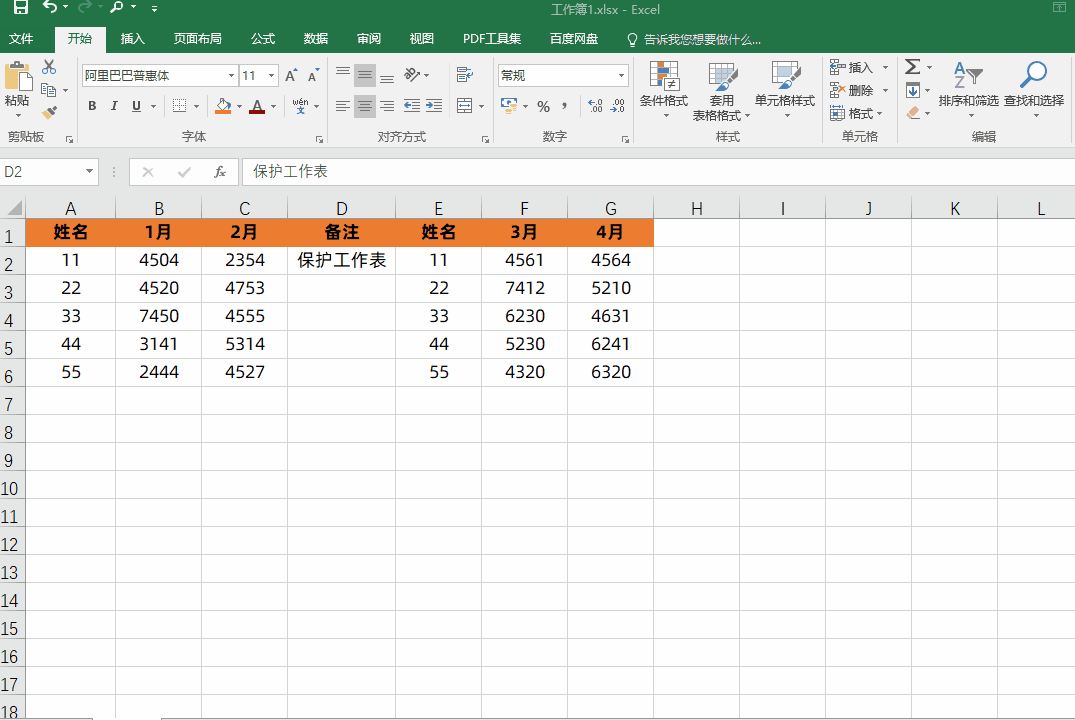Toggle center horizontal alignment
This screenshot has height=720, width=1075.
pos(365,106)
